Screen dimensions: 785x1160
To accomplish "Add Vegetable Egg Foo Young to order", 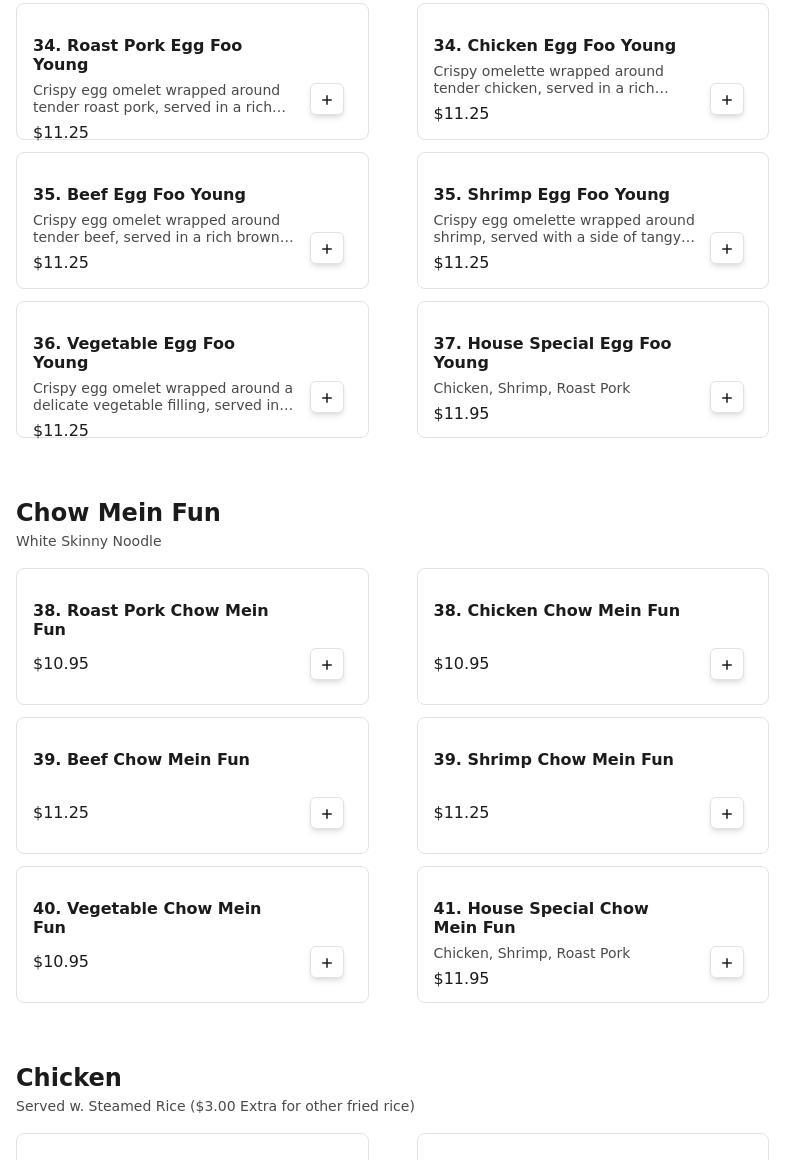I will tap(327, 398).
